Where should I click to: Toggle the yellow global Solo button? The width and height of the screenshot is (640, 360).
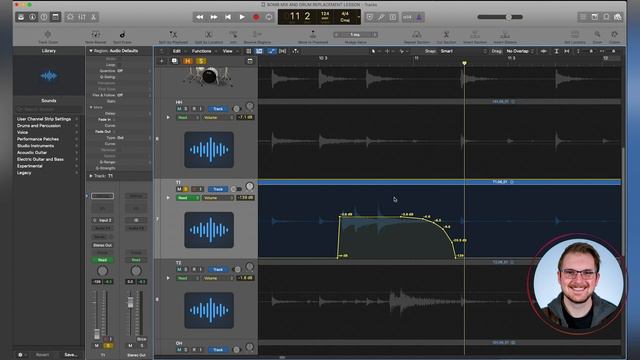[201, 61]
